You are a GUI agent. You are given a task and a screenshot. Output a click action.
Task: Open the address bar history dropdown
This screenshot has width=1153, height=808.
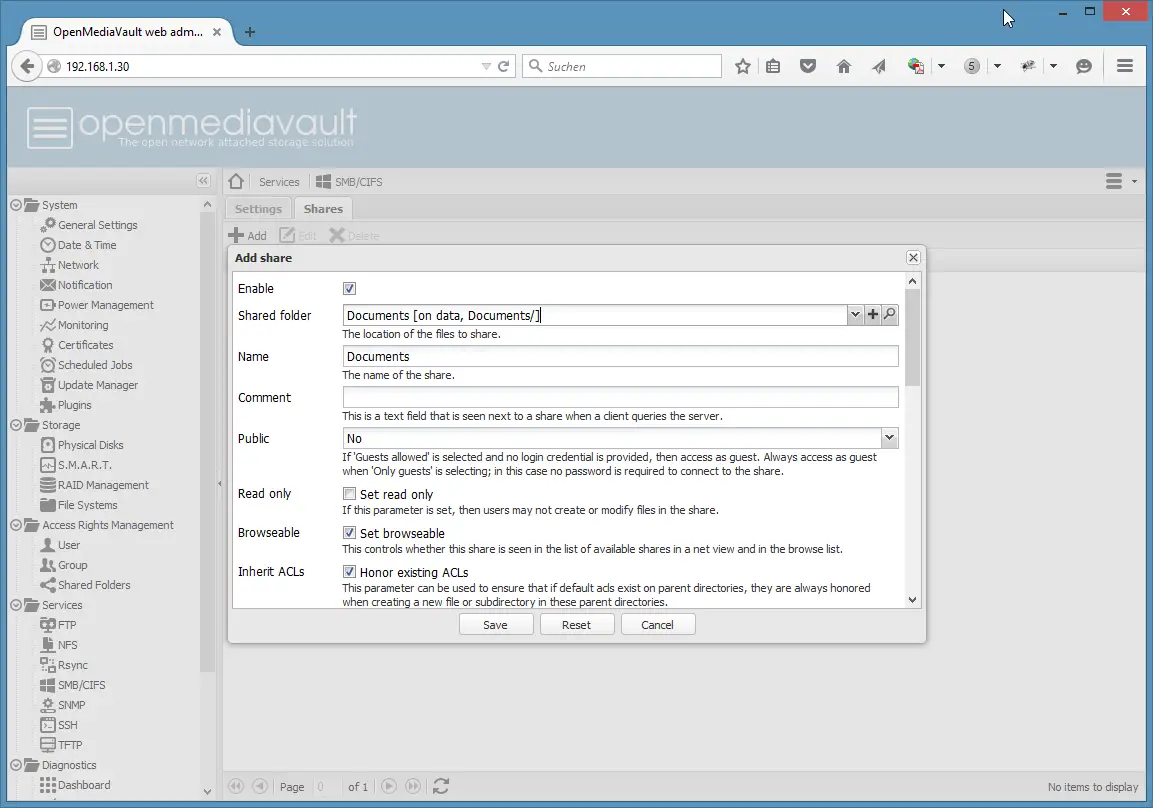486,66
